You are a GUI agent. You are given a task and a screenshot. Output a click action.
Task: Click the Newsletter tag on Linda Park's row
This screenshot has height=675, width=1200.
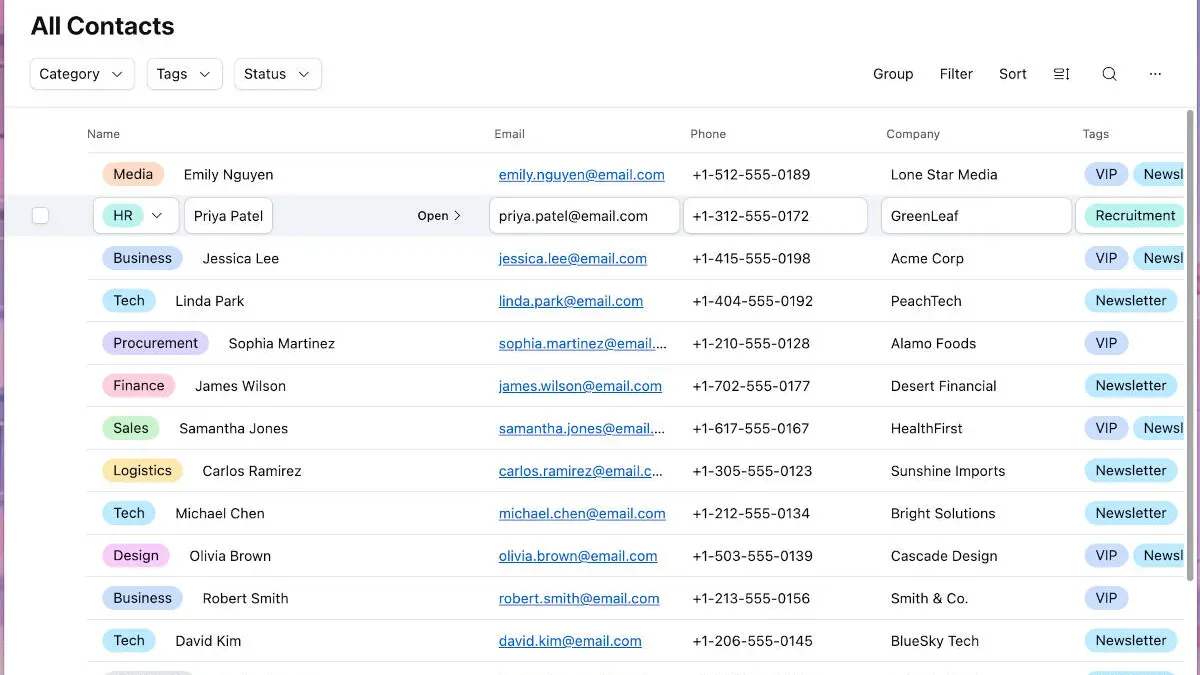click(x=1130, y=300)
